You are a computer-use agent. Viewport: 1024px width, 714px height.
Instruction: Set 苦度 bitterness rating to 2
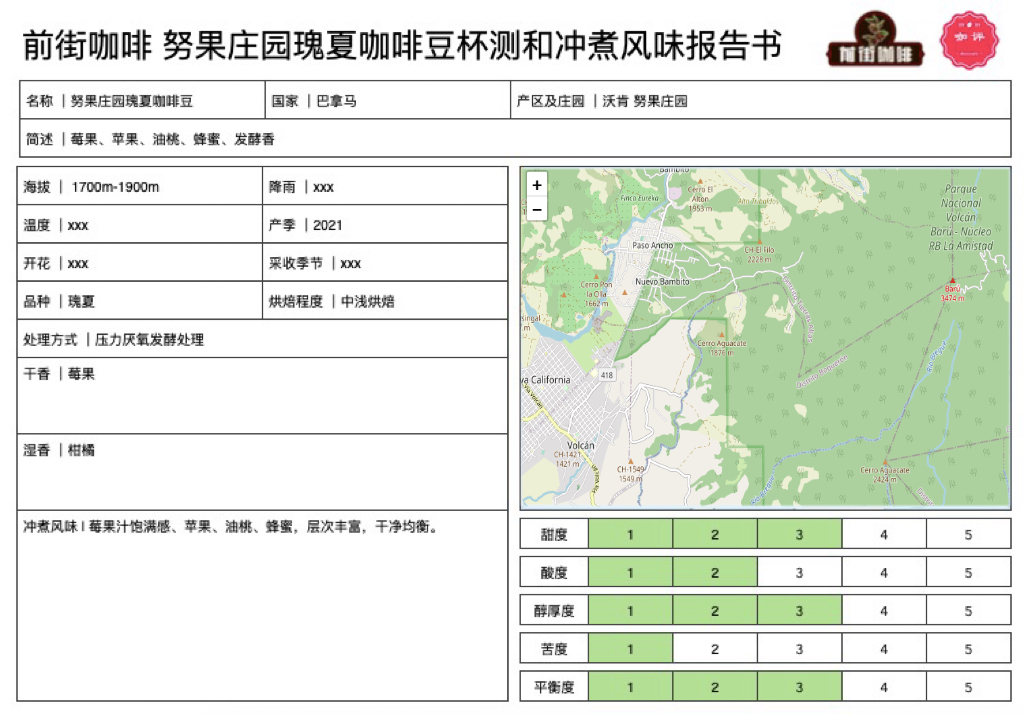pyautogui.click(x=714, y=649)
